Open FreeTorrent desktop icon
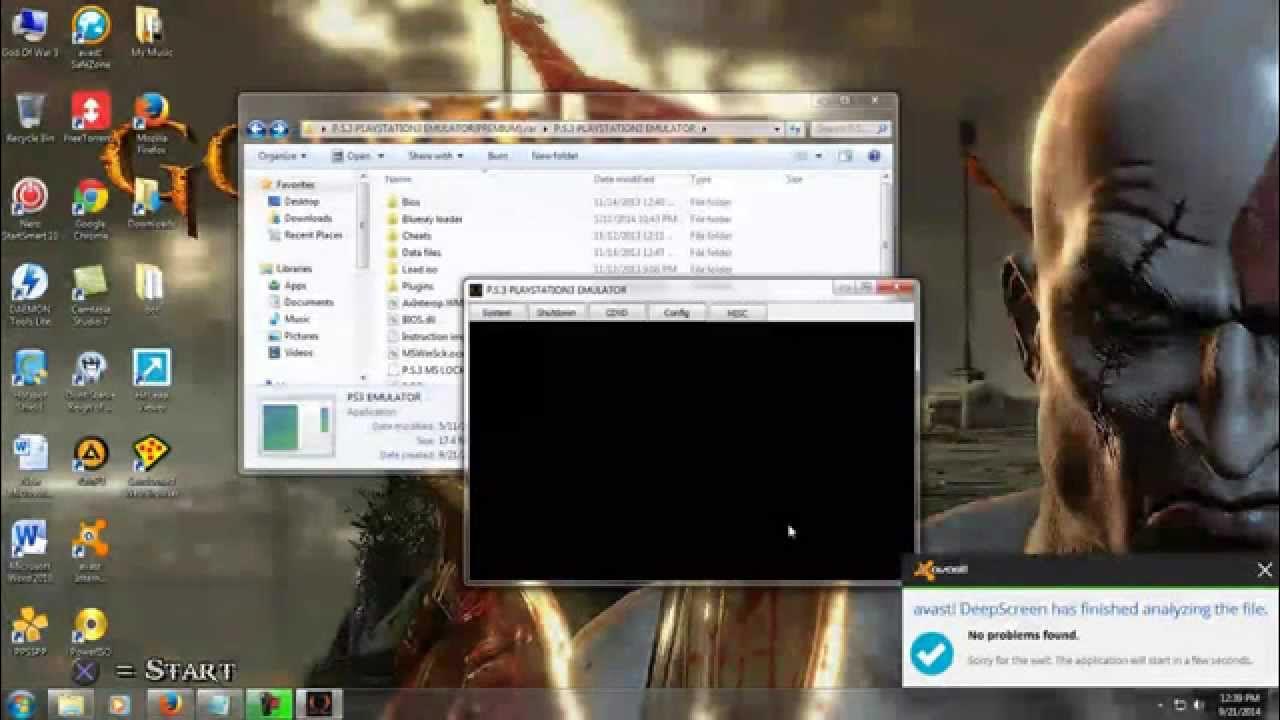1280x720 pixels. point(91,118)
